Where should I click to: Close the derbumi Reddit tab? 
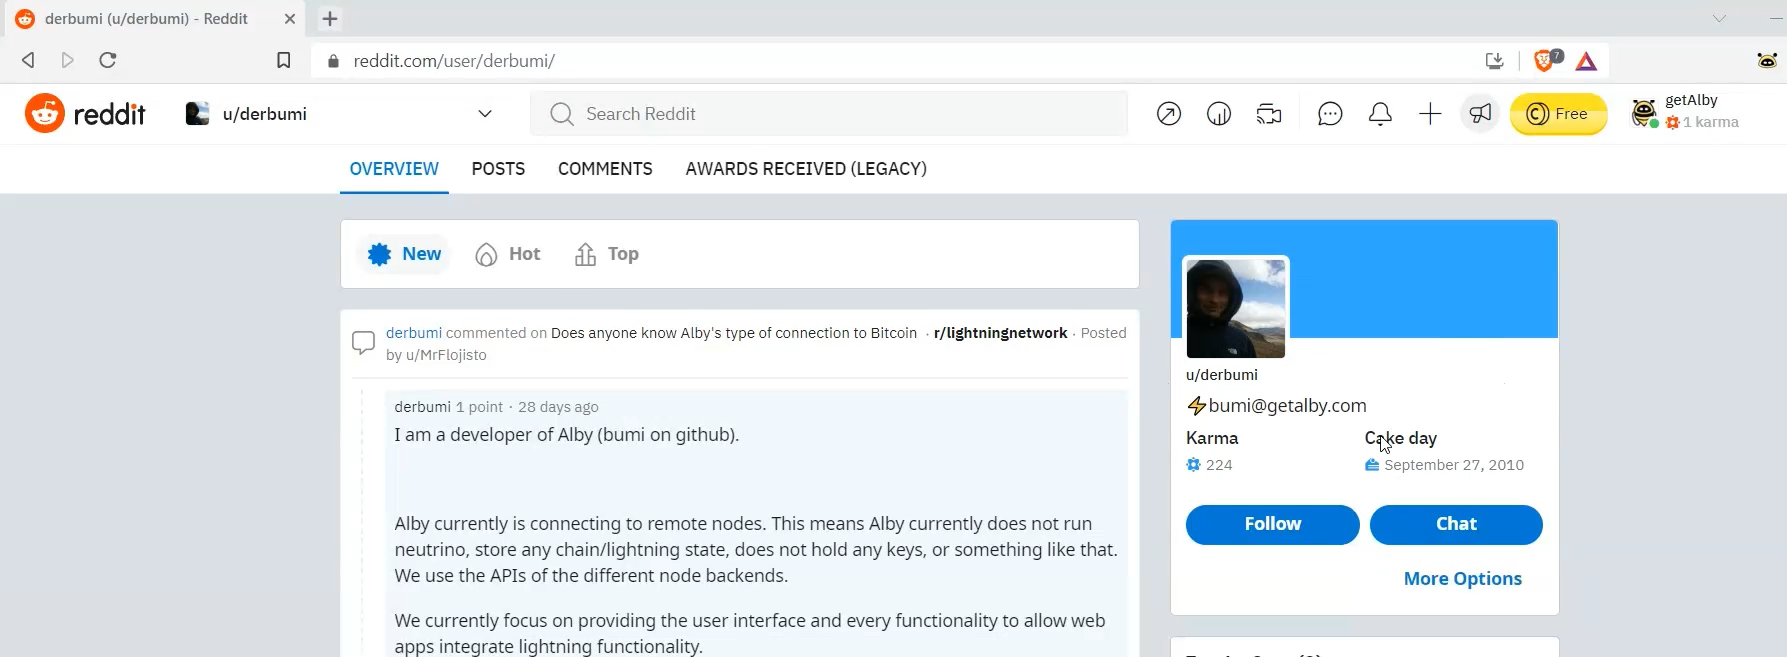290,19
